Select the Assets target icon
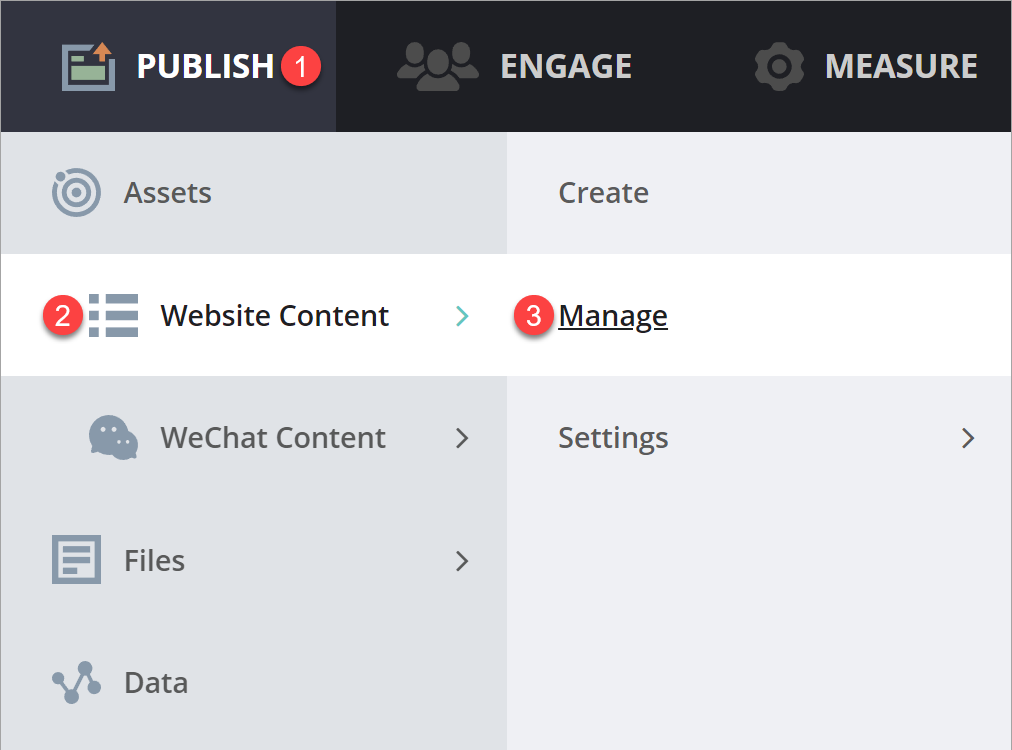1012x750 pixels. [76, 193]
